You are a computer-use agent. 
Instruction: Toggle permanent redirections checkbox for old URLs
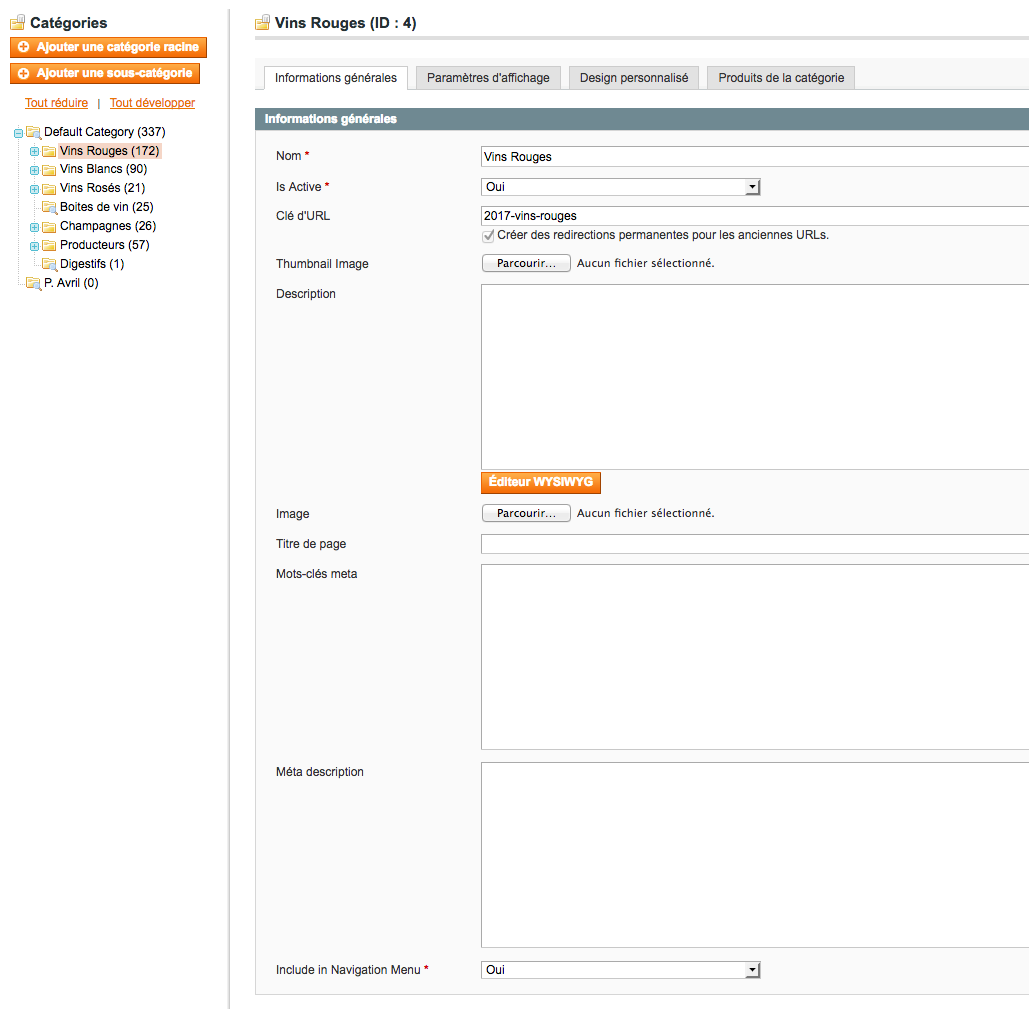(x=488, y=236)
